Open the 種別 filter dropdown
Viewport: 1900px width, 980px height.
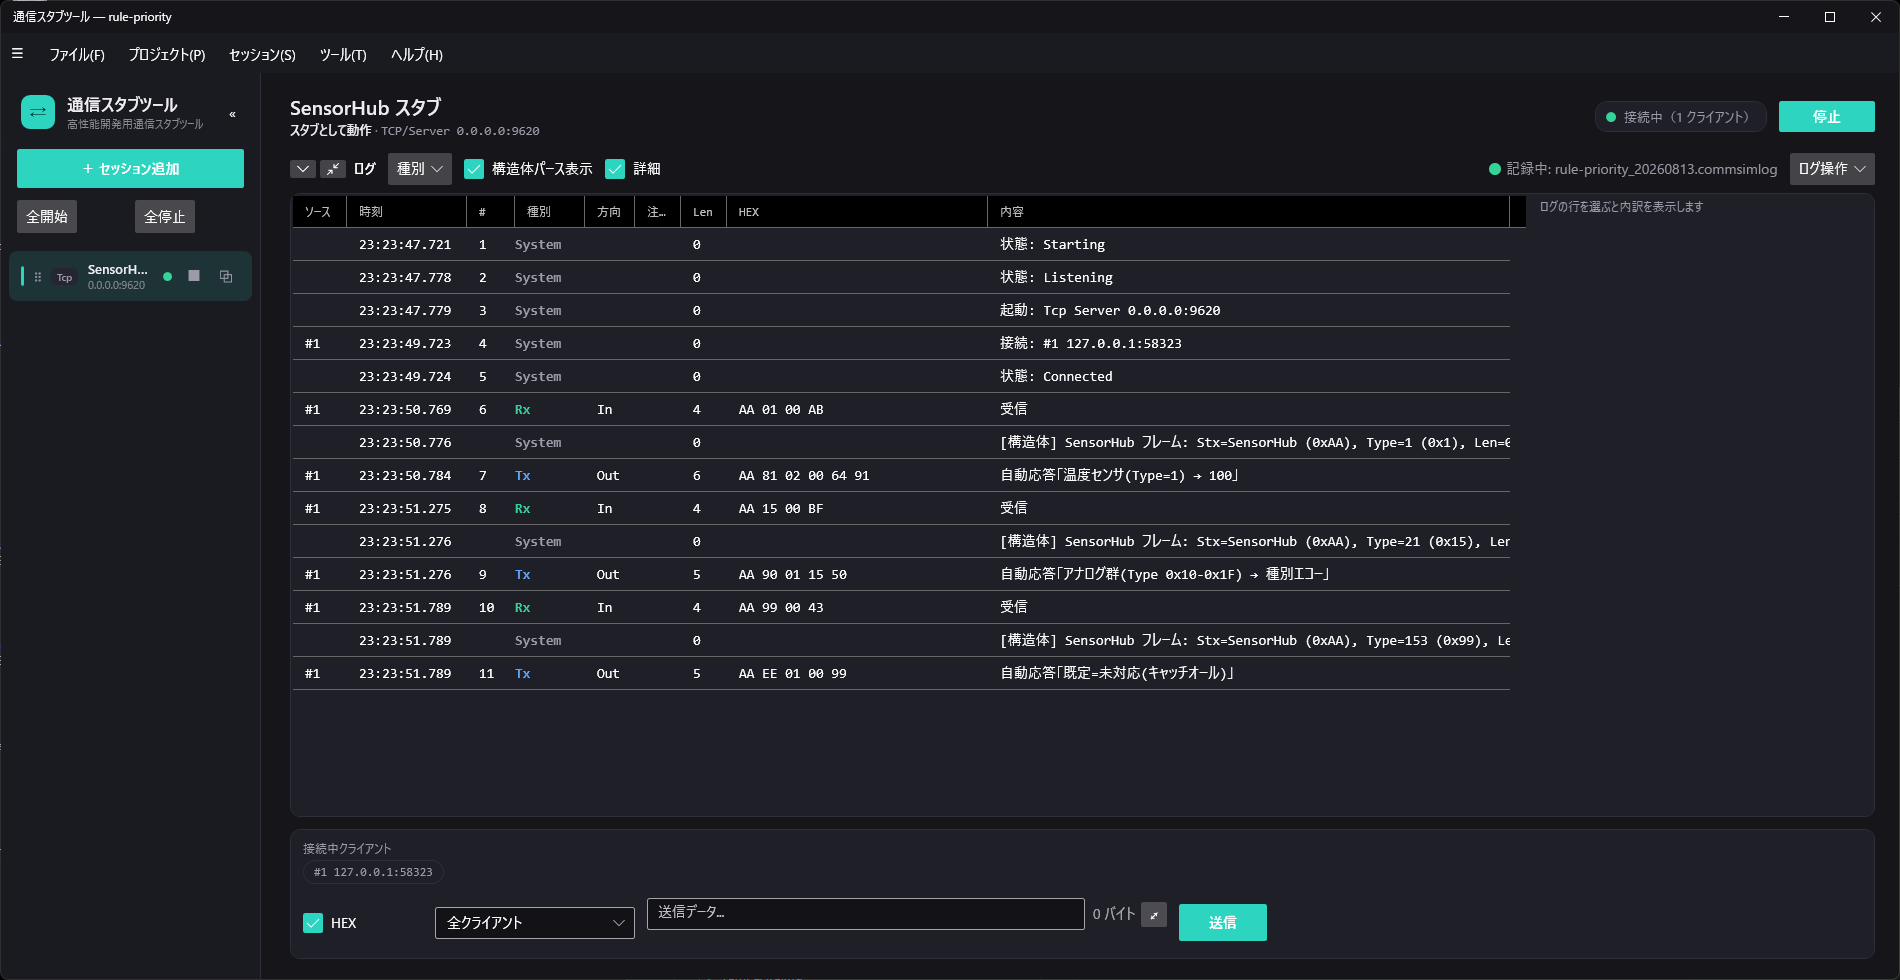(419, 169)
